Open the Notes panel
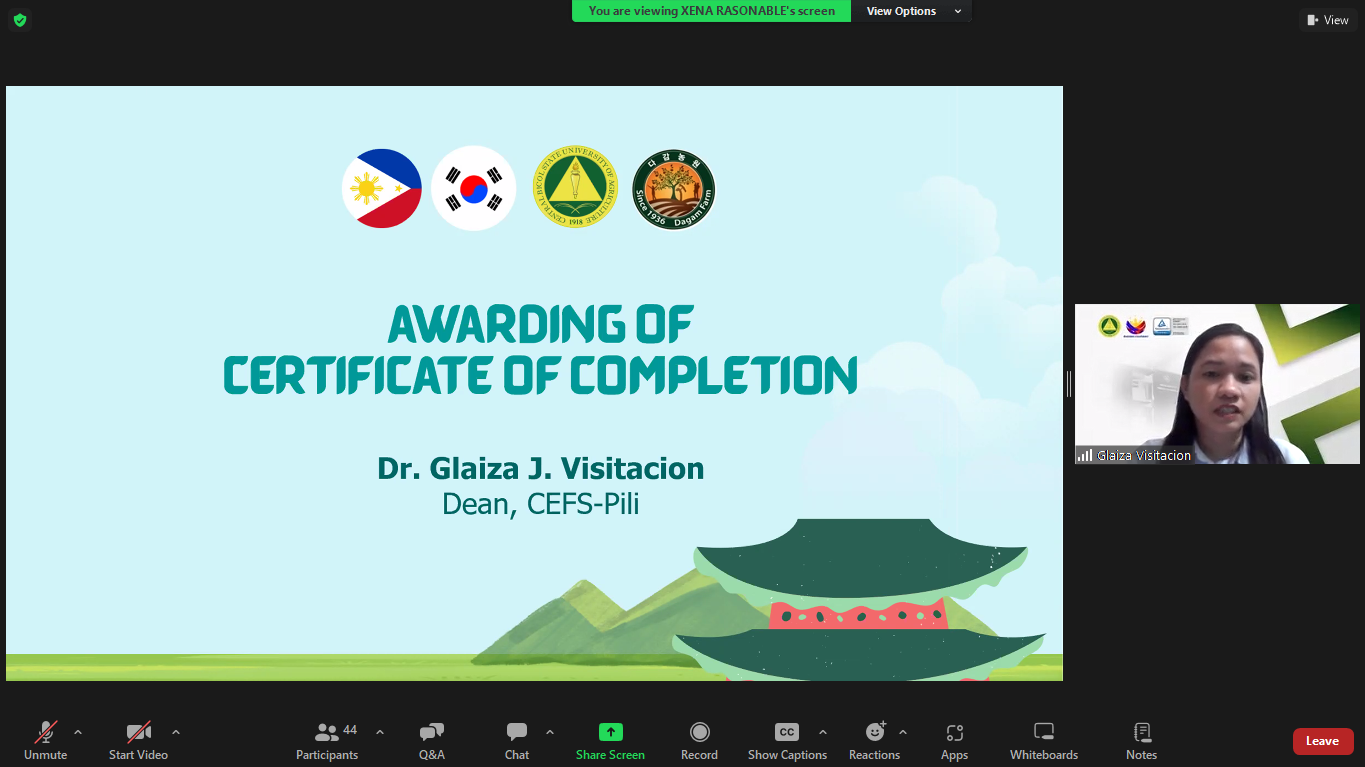This screenshot has height=767, width=1365. [x=1141, y=741]
